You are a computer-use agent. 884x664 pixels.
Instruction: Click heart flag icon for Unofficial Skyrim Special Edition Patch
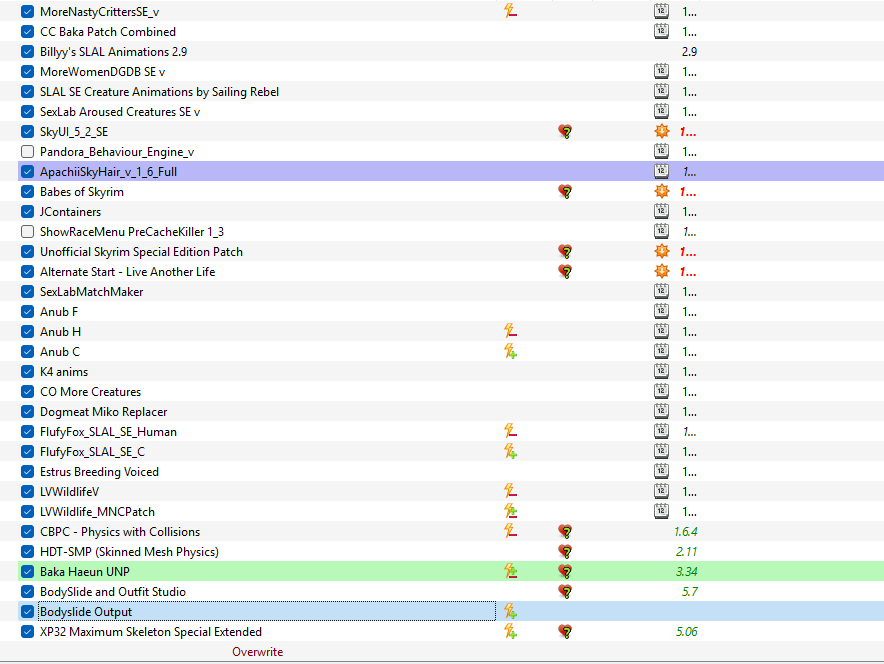click(565, 251)
